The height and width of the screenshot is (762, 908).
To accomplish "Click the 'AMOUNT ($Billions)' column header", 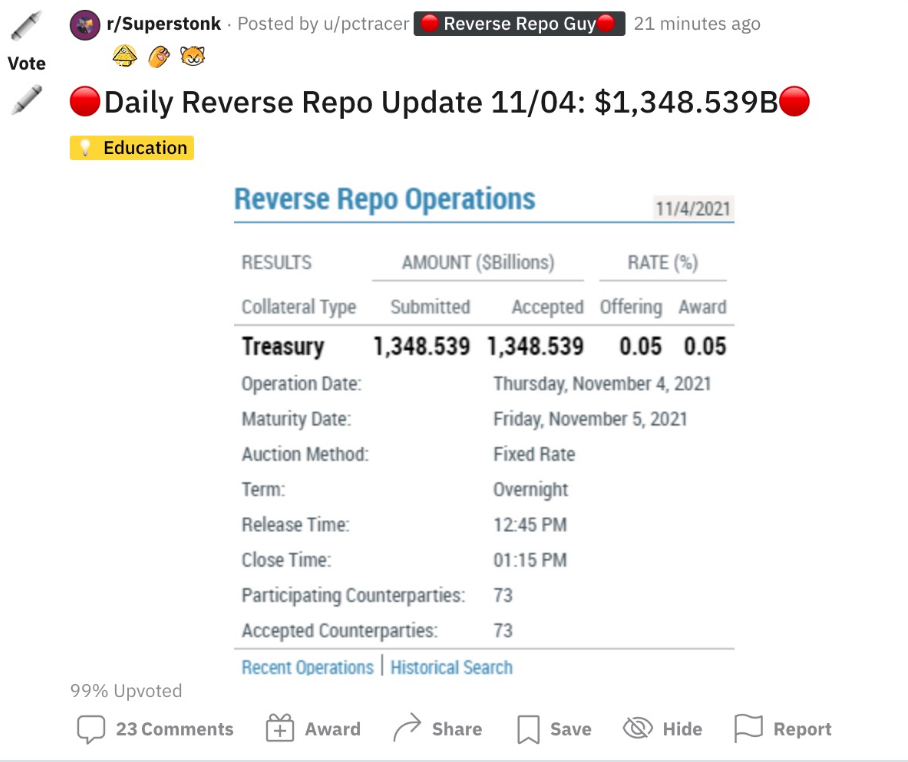I will coord(478,262).
